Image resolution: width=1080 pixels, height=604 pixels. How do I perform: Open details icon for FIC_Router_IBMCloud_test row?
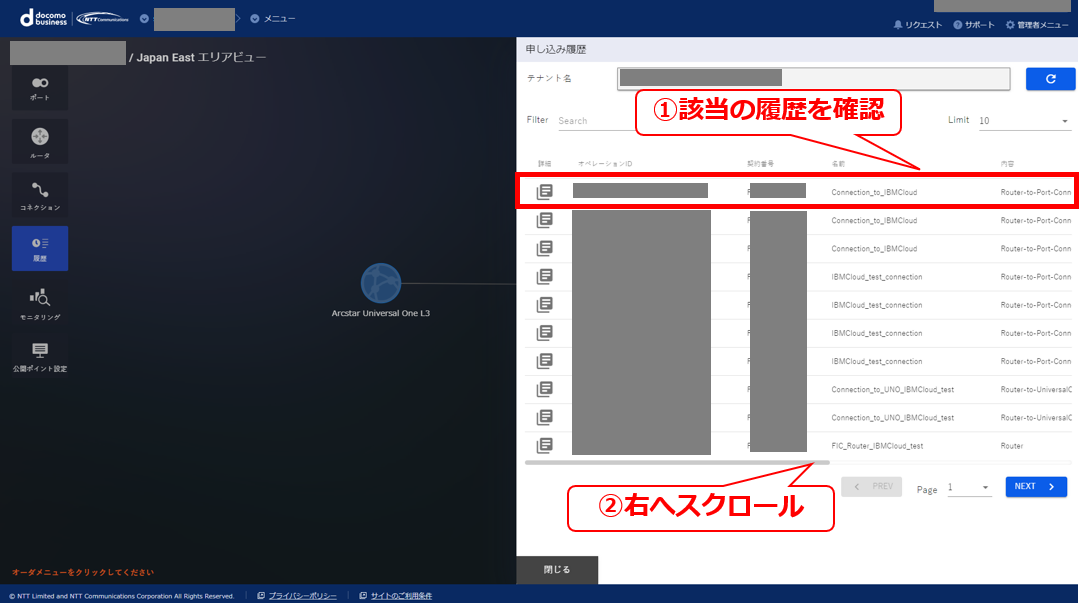(545, 445)
